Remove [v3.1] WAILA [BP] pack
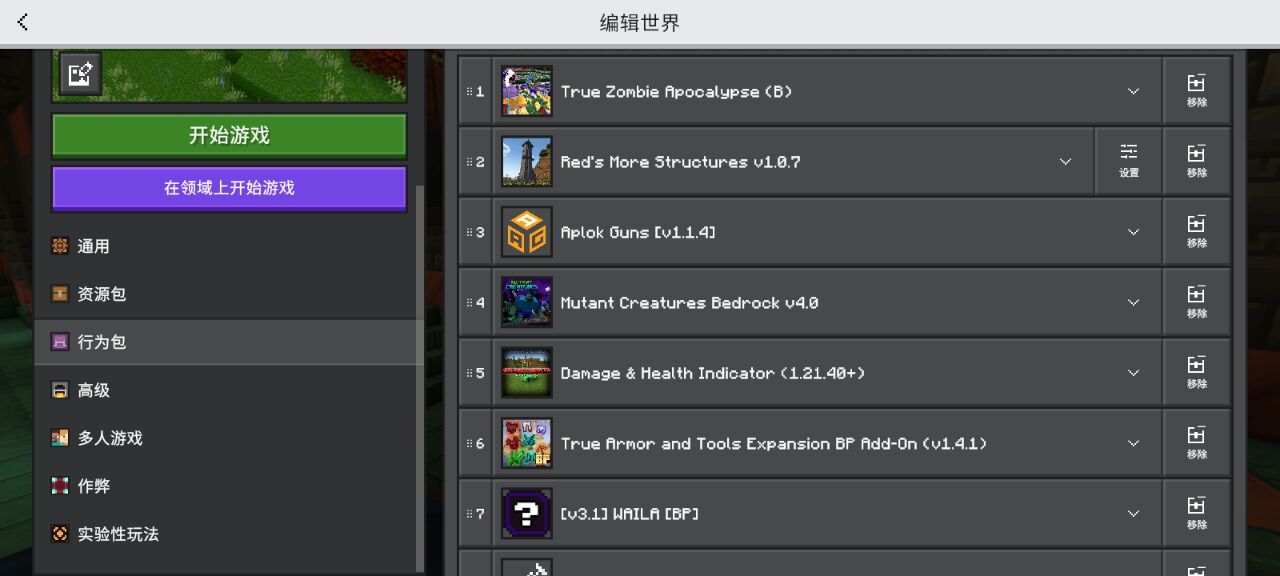This screenshot has height=576, width=1280. coord(1197,514)
